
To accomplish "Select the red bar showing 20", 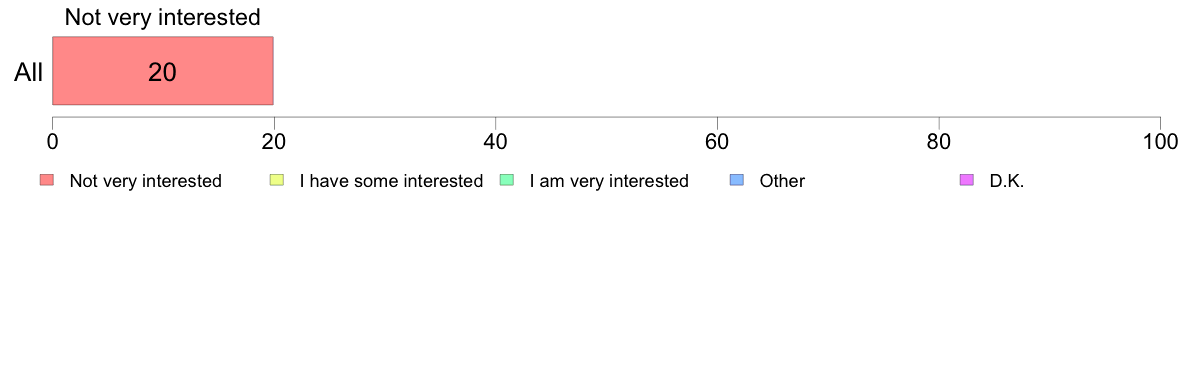I will pos(163,70).
